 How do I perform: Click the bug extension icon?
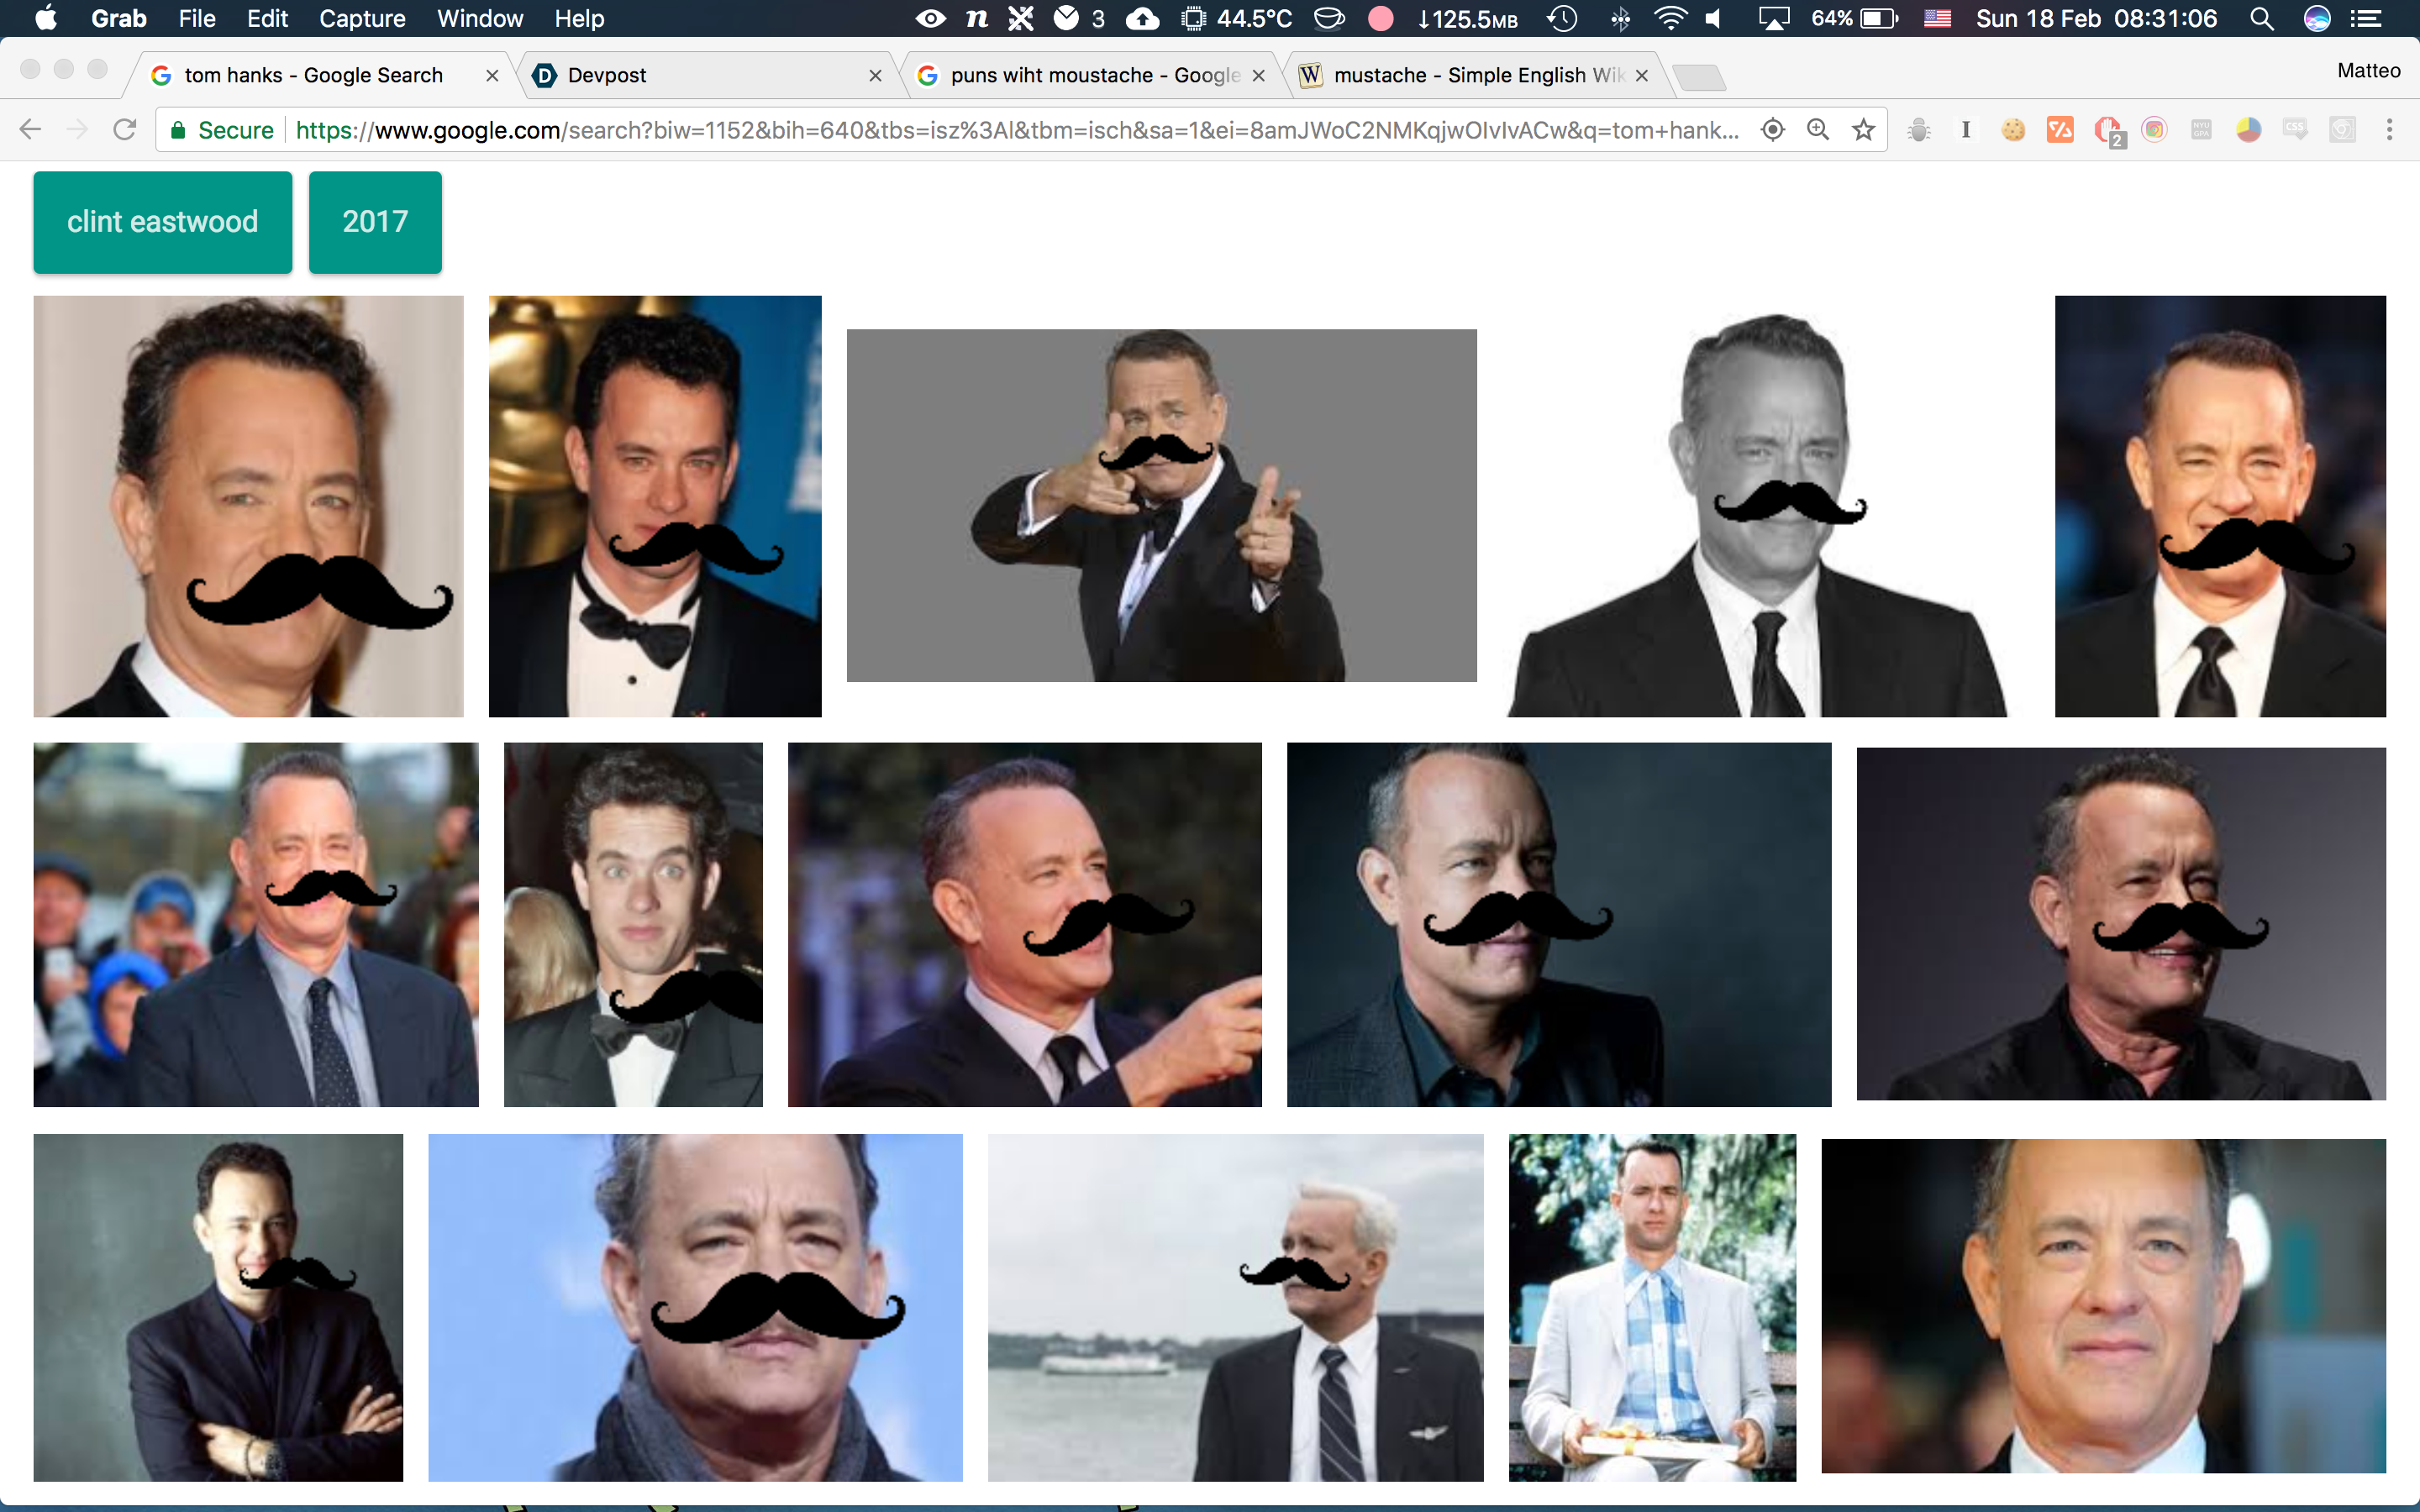coord(1918,130)
